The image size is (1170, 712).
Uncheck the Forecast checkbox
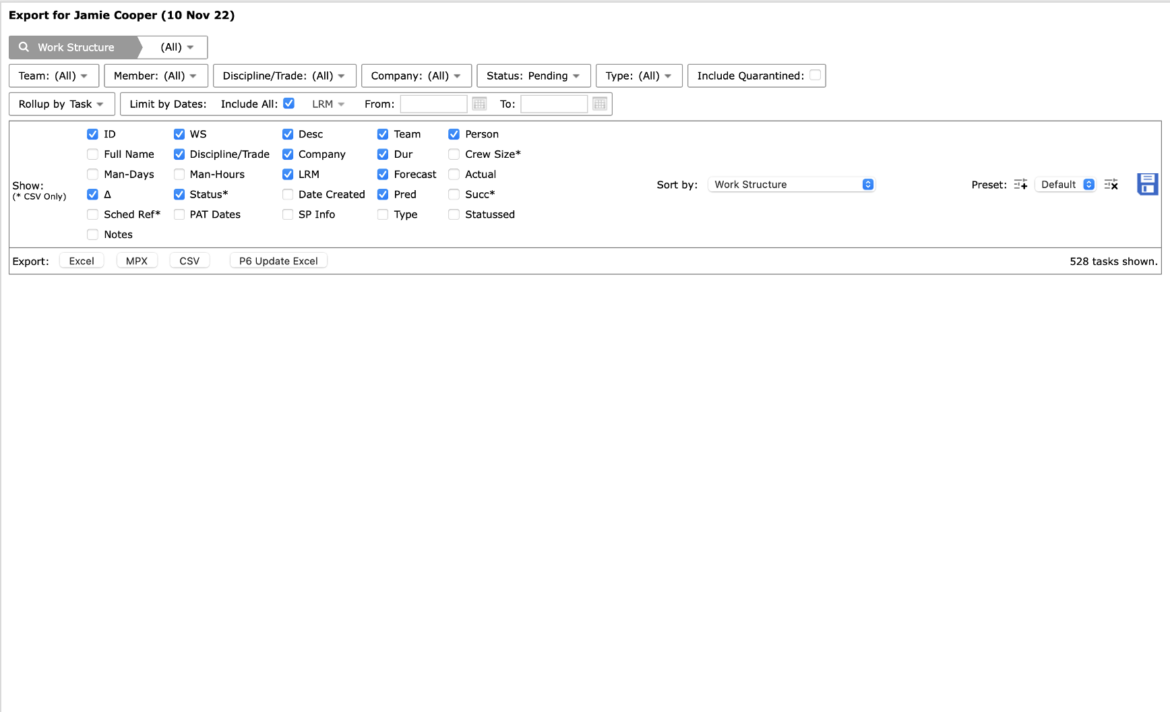[x=383, y=175]
